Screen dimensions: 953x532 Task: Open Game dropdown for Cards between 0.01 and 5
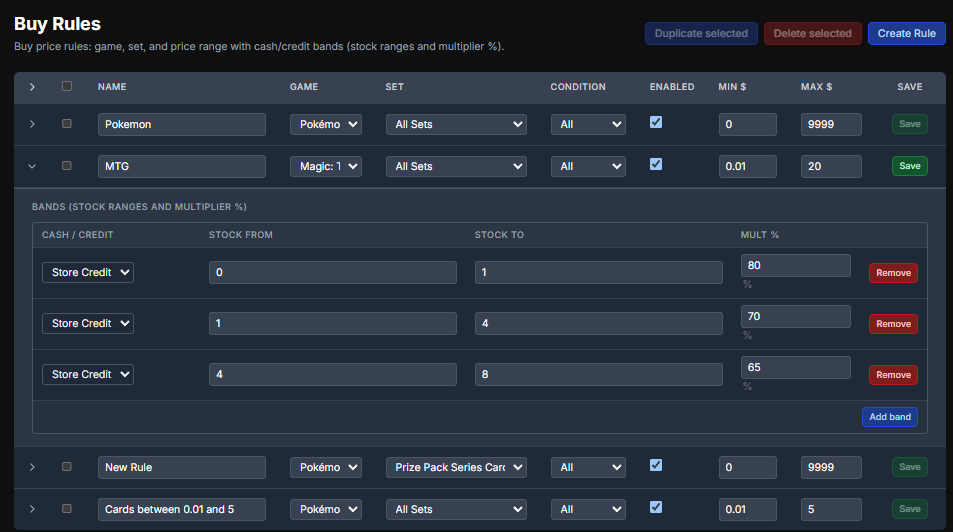coord(326,509)
